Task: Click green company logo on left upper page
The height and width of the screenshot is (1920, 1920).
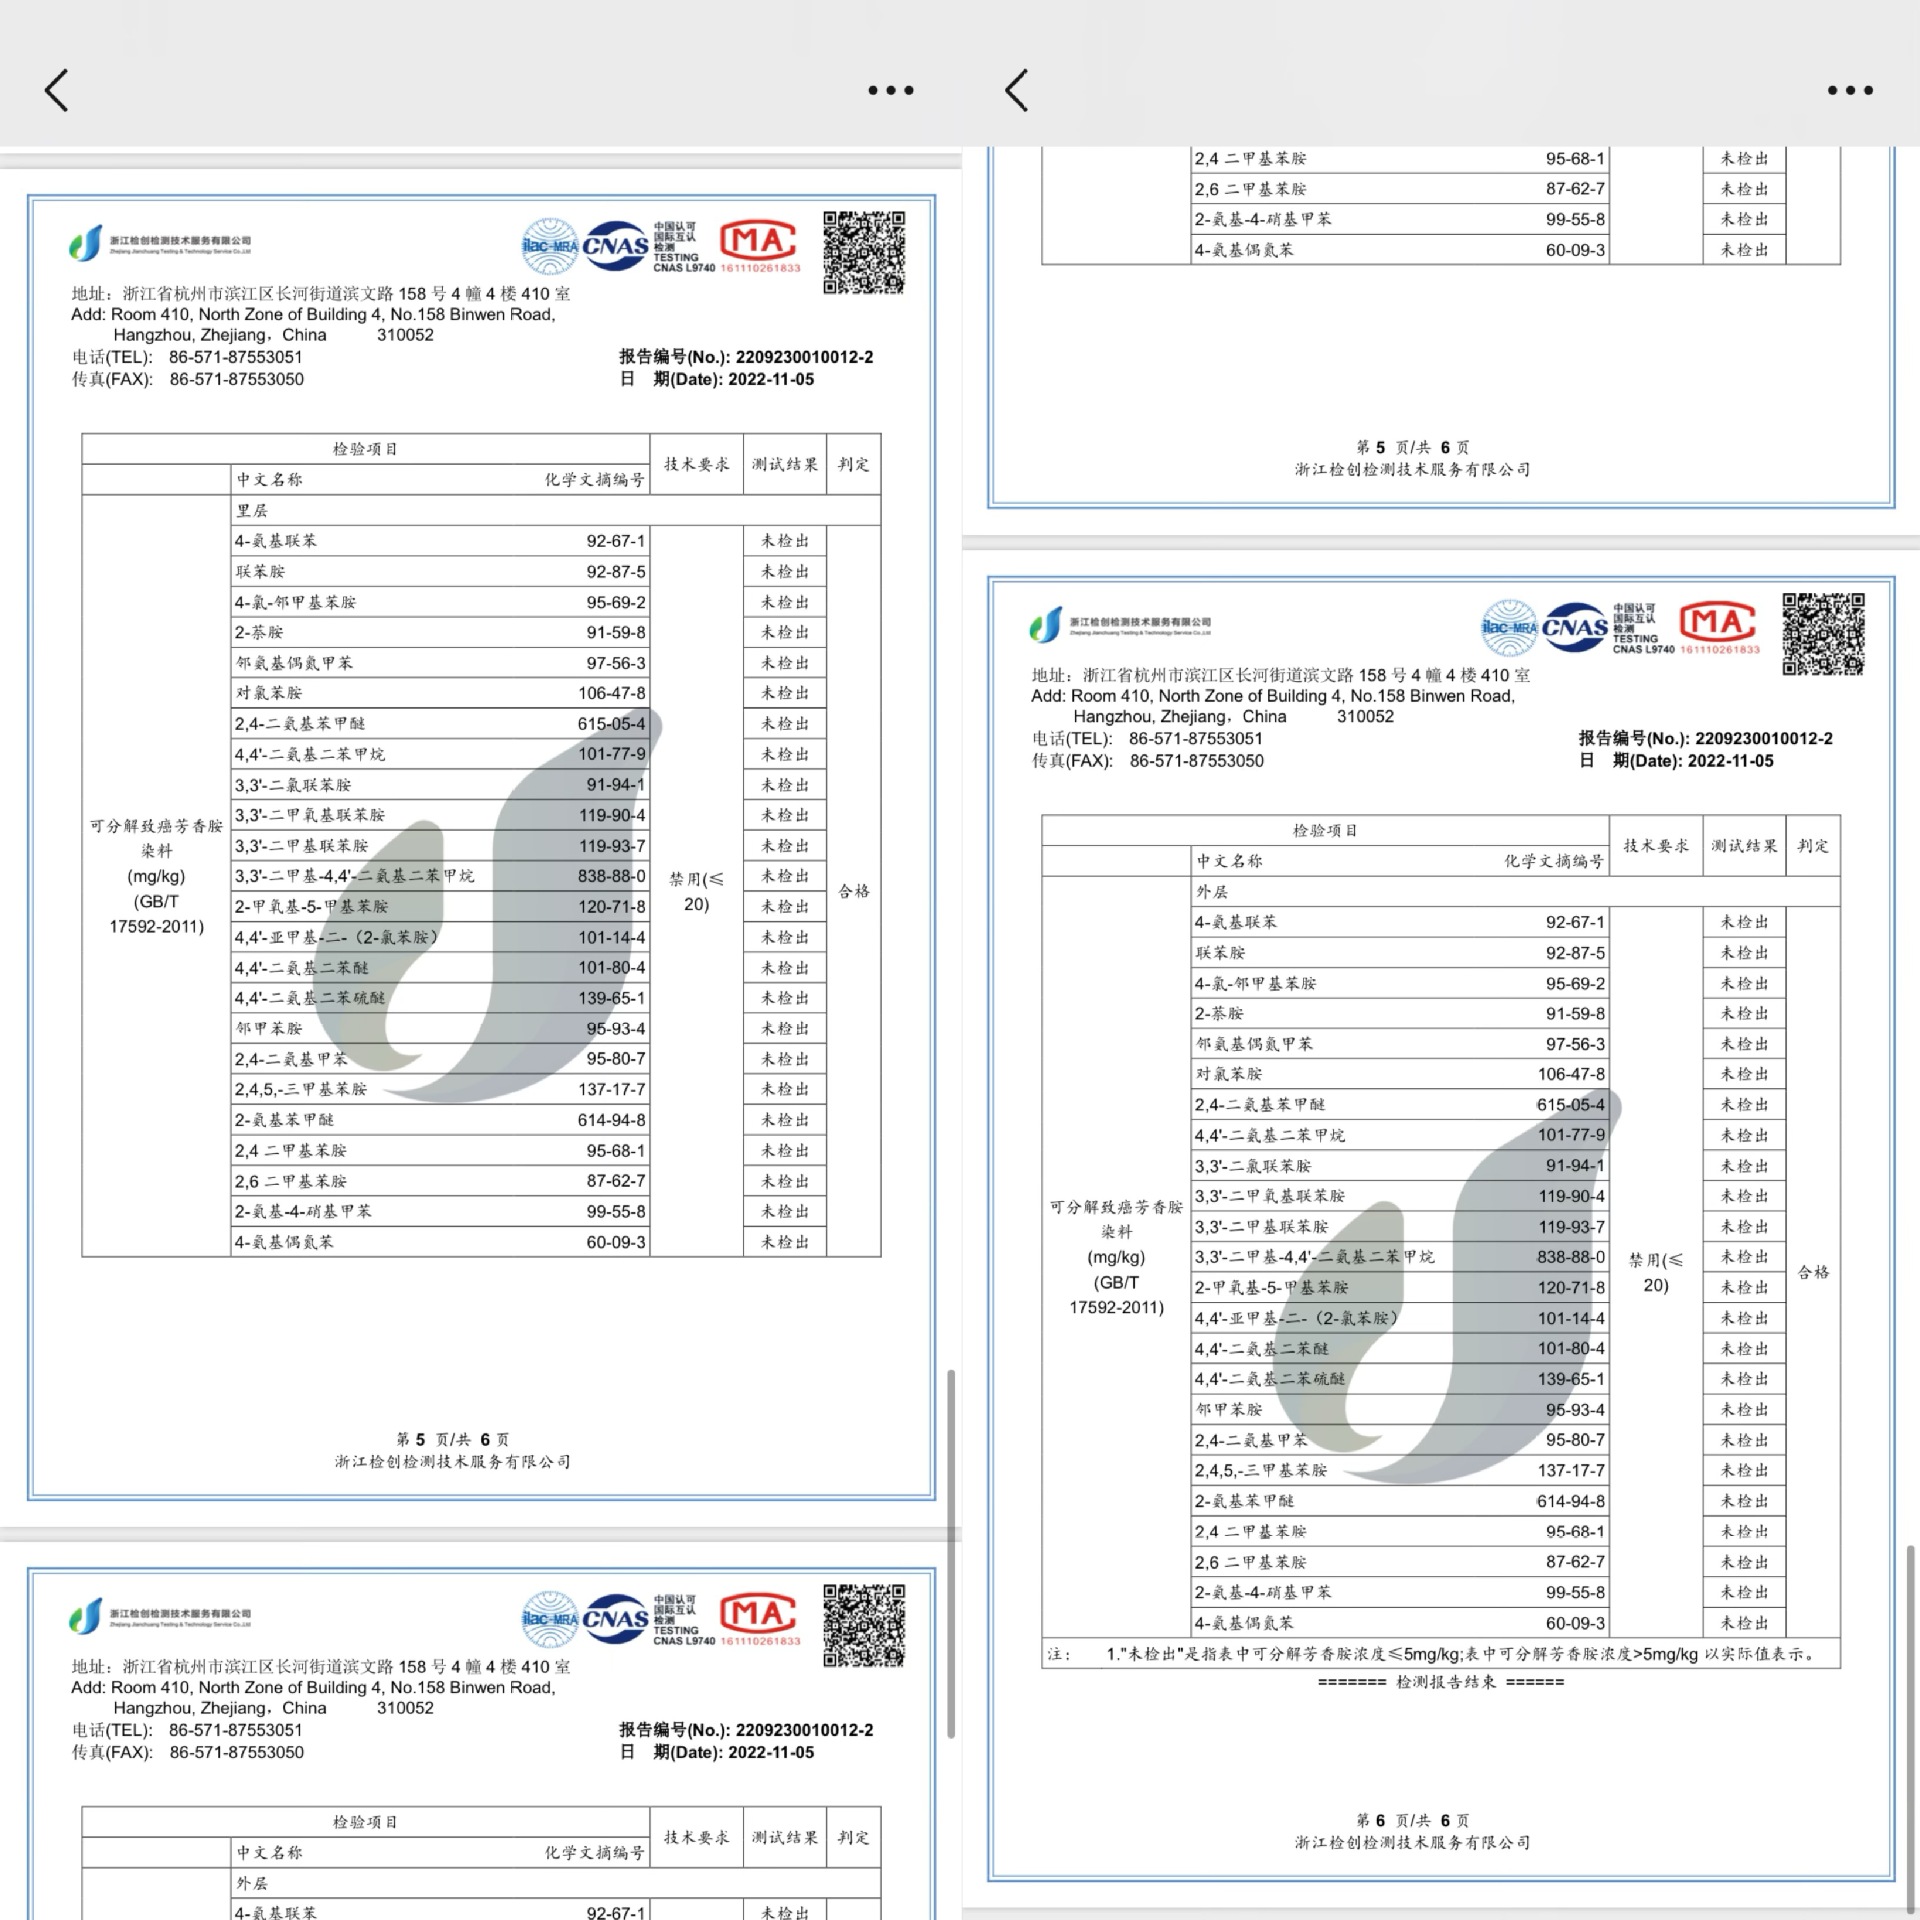Action: [x=86, y=243]
